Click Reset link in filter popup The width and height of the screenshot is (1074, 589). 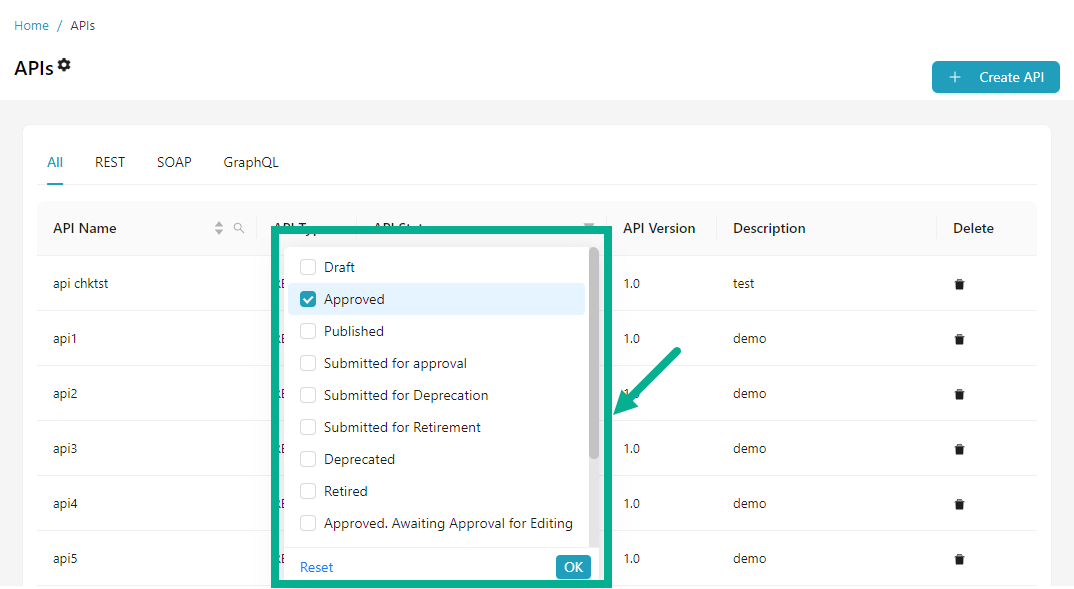[x=316, y=567]
